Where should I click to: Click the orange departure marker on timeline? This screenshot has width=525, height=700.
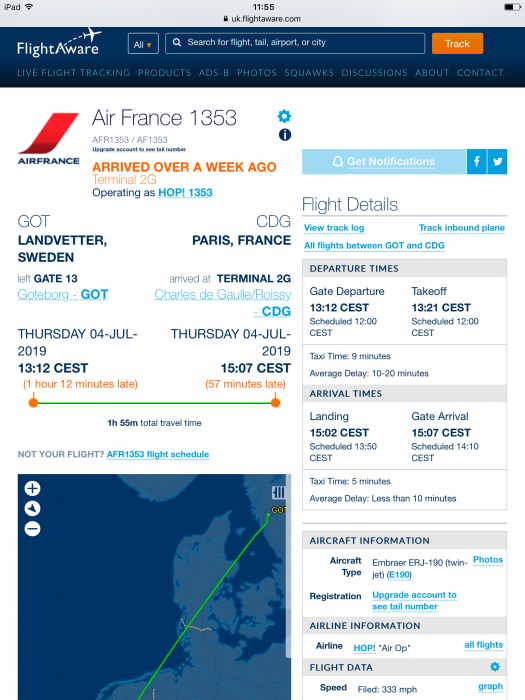tap(33, 403)
